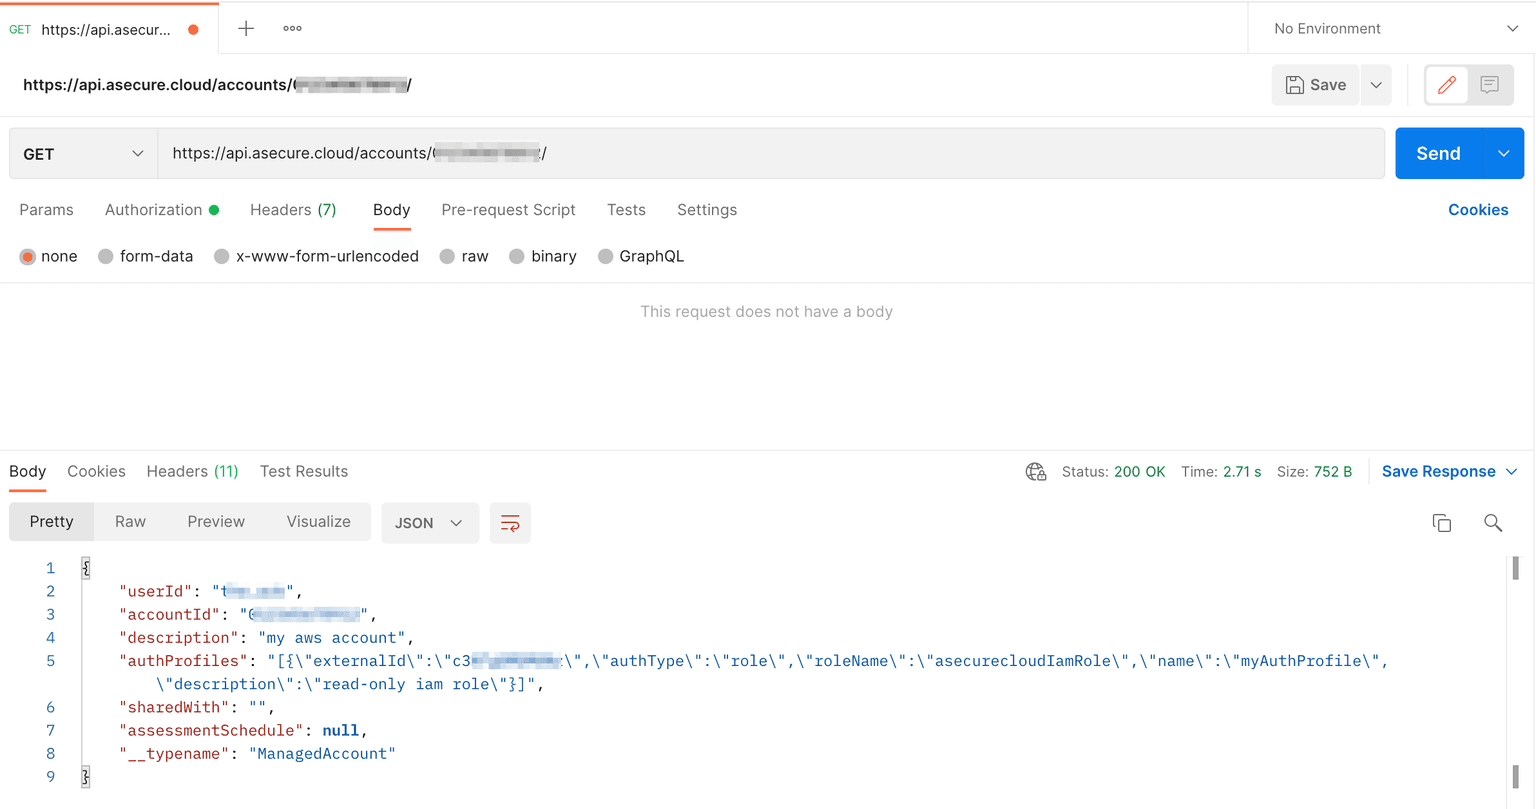Viewport: 1536px width, 809px height.
Task: Click the request title above the URL bar
Action: (217, 85)
